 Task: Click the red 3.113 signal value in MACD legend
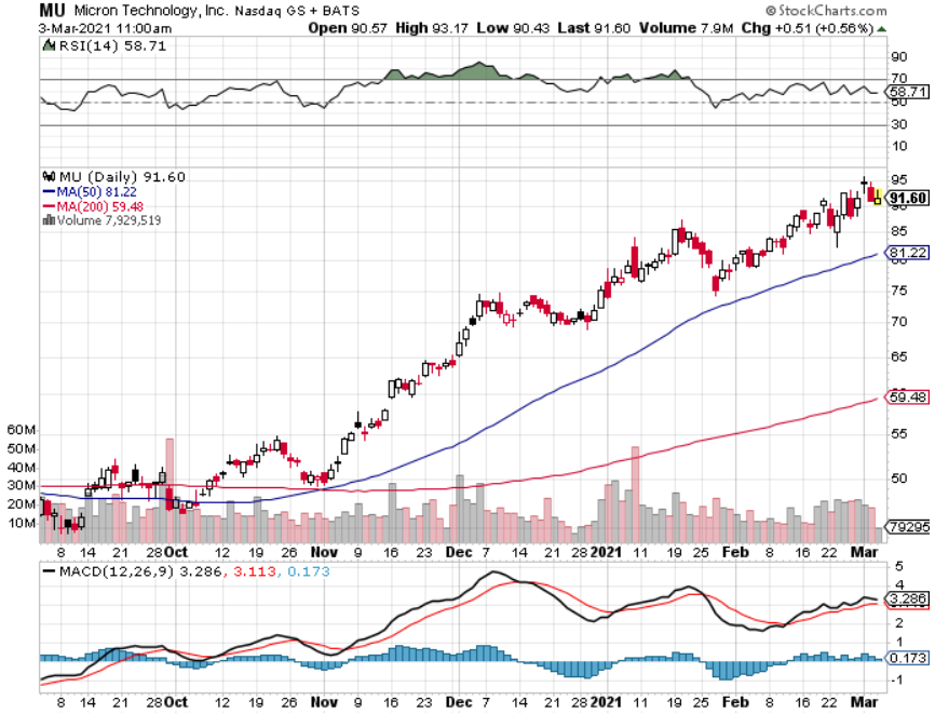[254, 572]
